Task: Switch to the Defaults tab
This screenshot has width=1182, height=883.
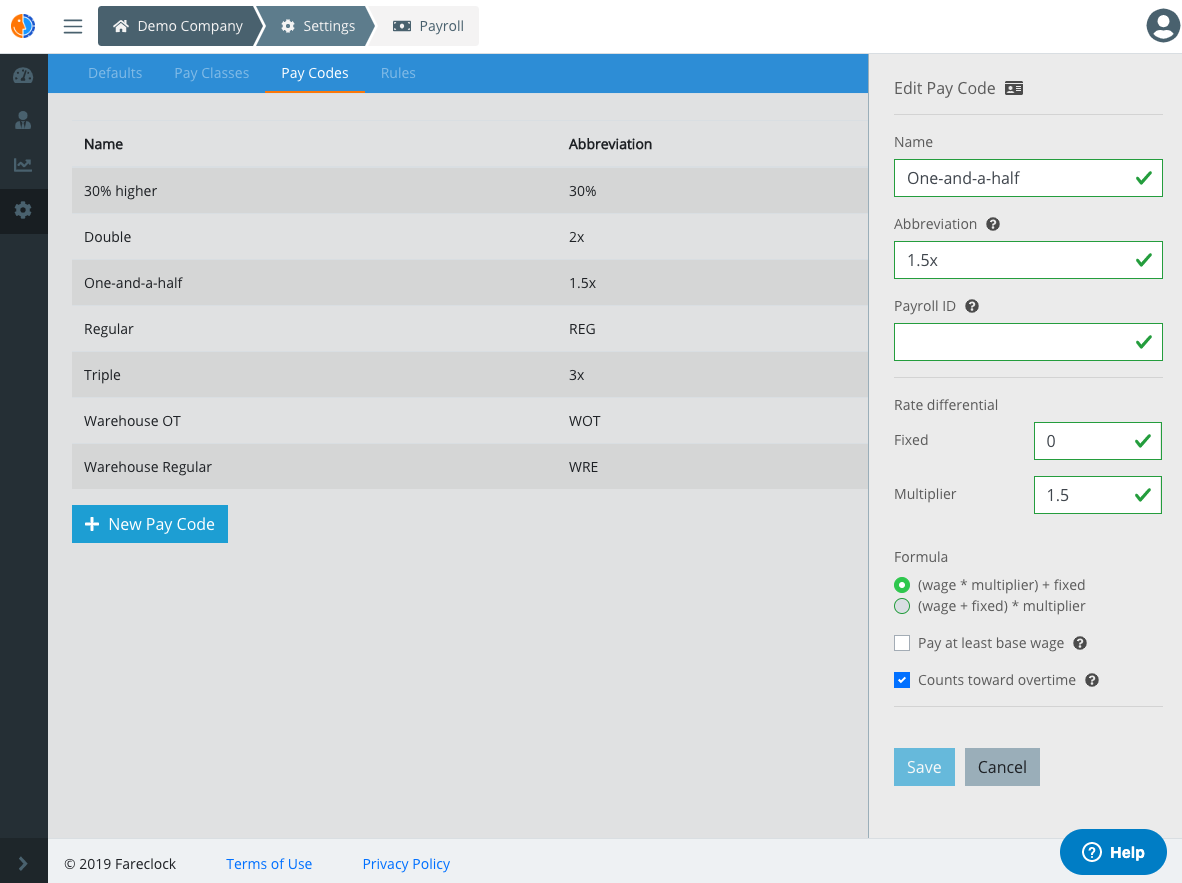Action: (115, 73)
